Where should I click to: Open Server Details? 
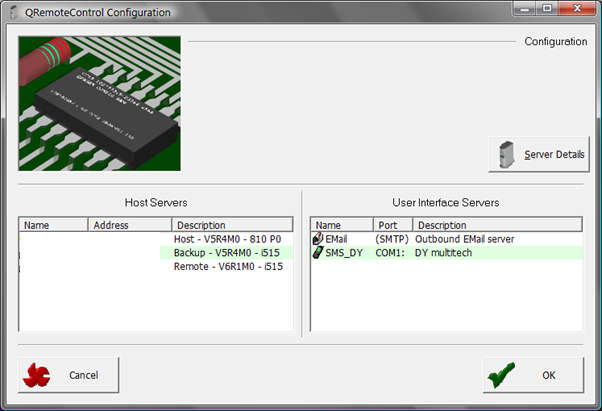coord(540,155)
